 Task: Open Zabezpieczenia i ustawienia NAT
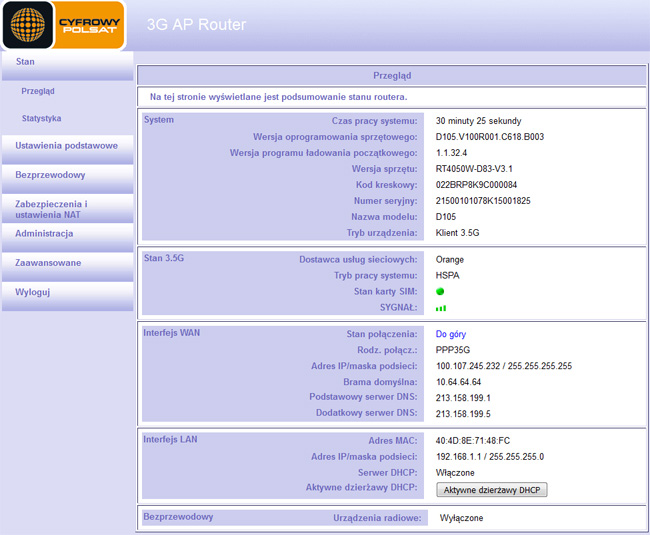click(51, 209)
